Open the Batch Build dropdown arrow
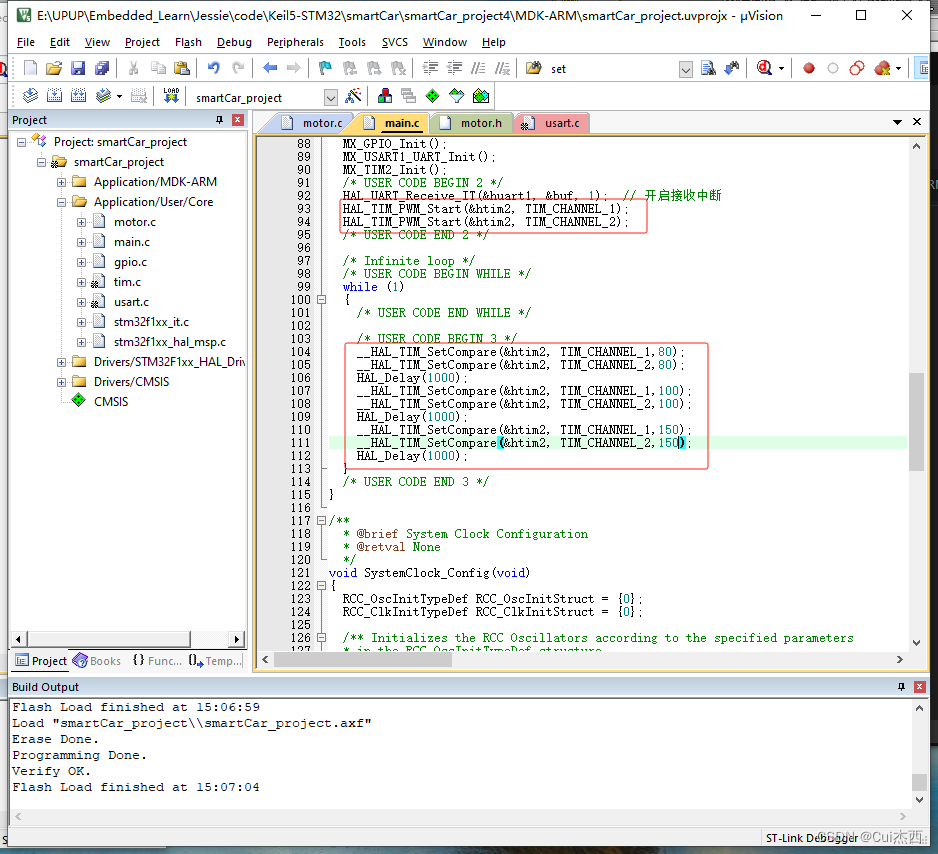This screenshot has width=938, height=854. coord(120,96)
